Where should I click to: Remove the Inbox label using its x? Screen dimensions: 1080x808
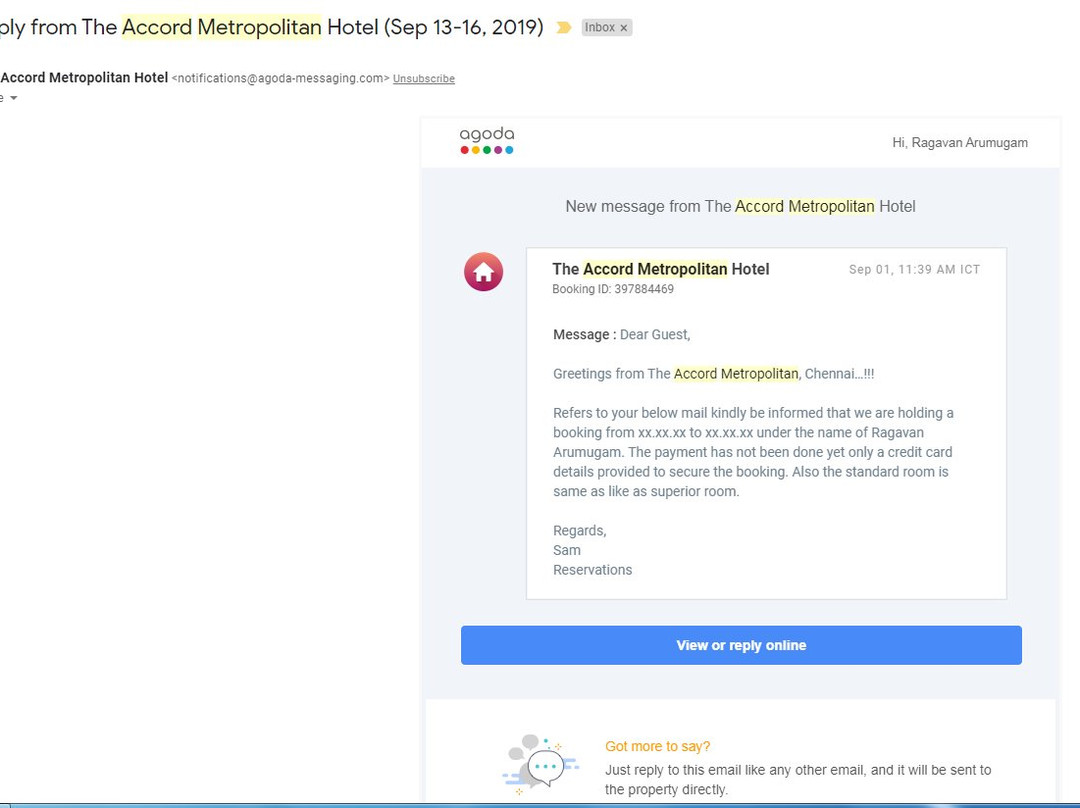pyautogui.click(x=624, y=28)
